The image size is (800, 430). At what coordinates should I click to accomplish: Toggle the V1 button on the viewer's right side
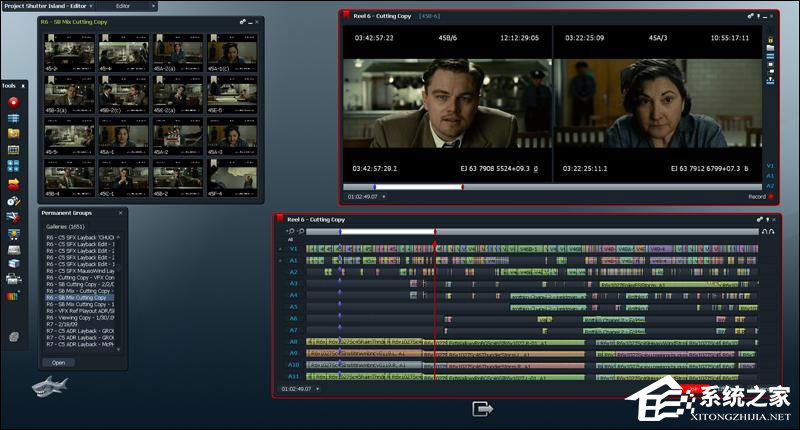(x=770, y=166)
